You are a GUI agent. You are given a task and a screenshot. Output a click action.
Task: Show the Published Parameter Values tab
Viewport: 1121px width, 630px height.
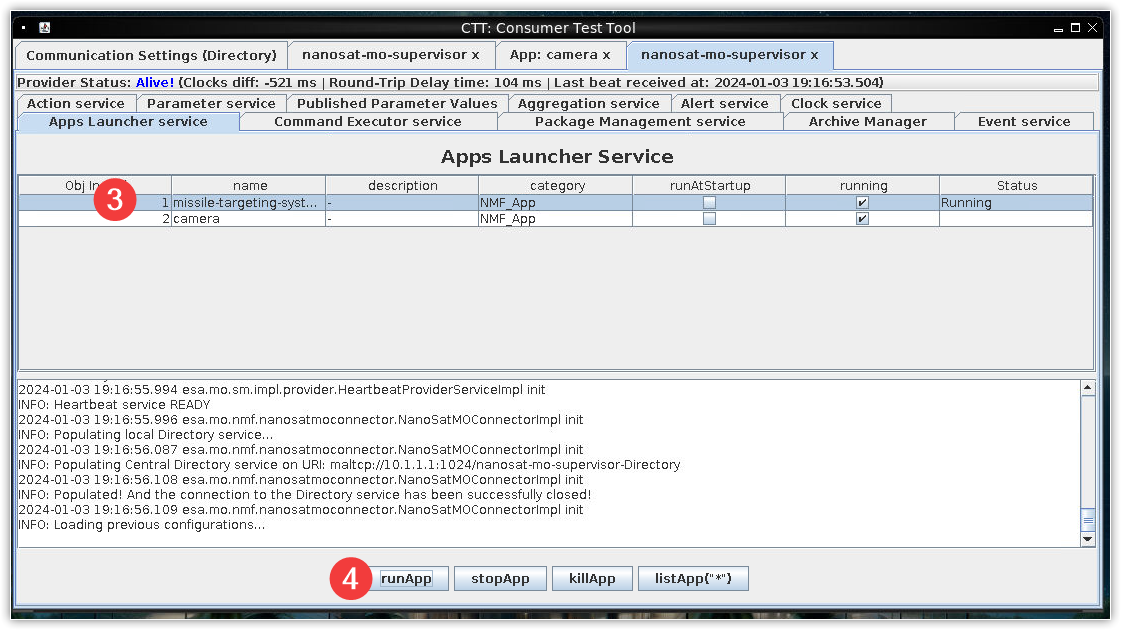(397, 104)
